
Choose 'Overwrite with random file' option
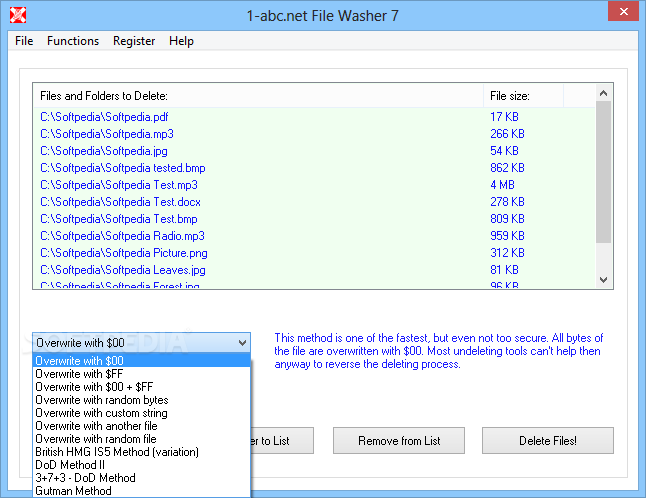click(x=141, y=439)
